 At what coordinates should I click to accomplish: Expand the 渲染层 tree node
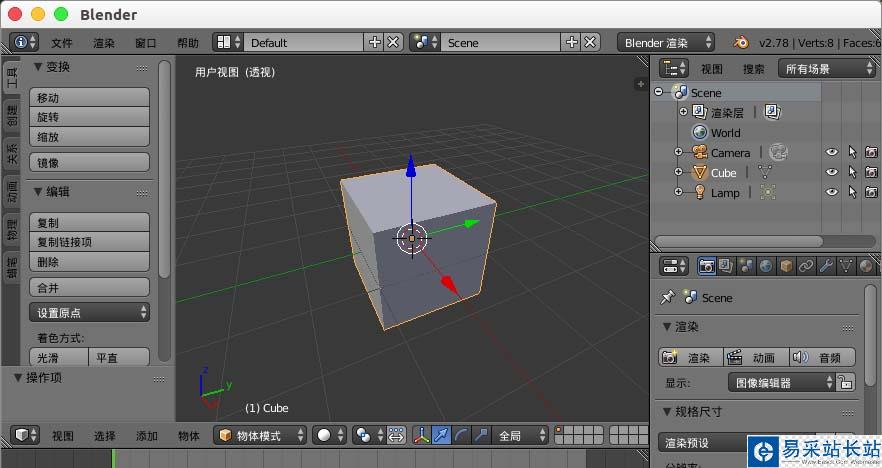click(x=683, y=111)
